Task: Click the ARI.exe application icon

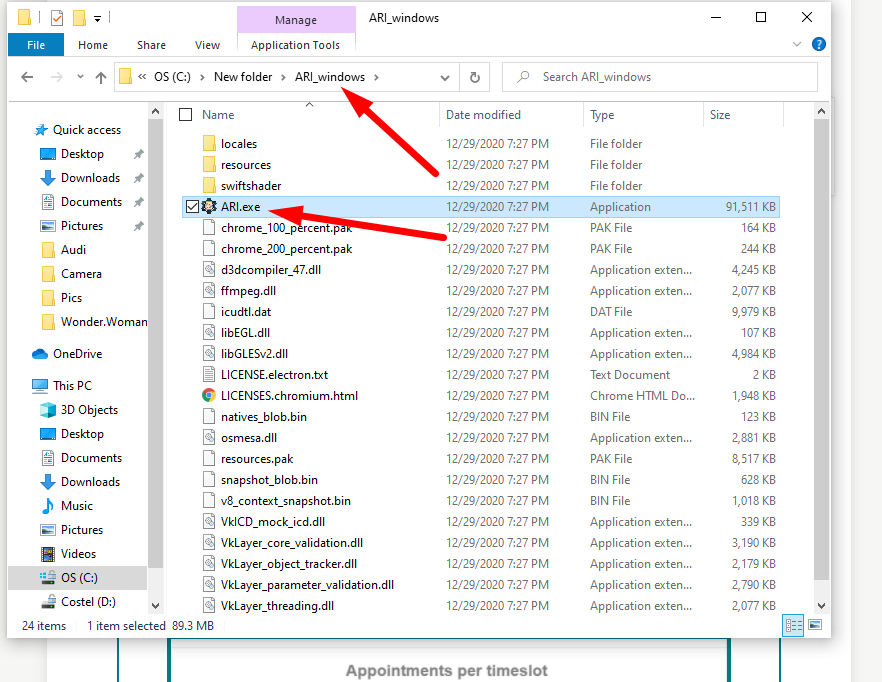Action: 209,207
